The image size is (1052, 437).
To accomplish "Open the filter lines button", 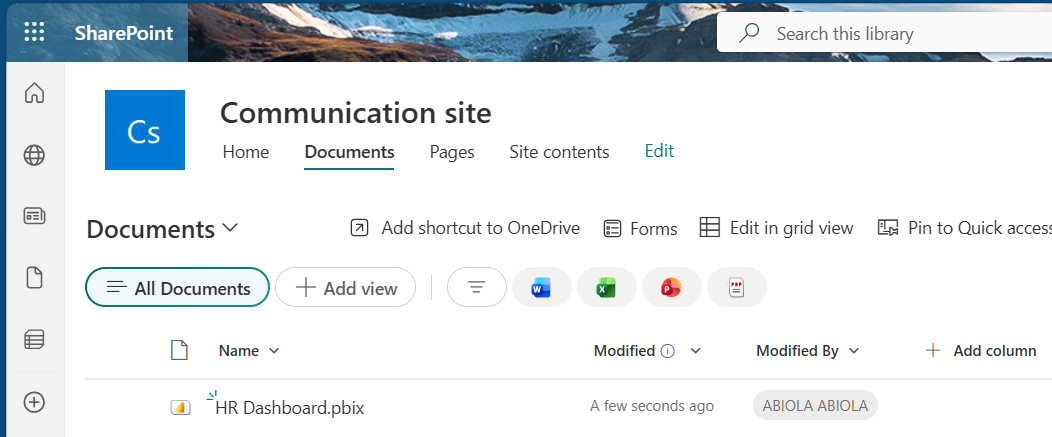I will click(x=476, y=287).
